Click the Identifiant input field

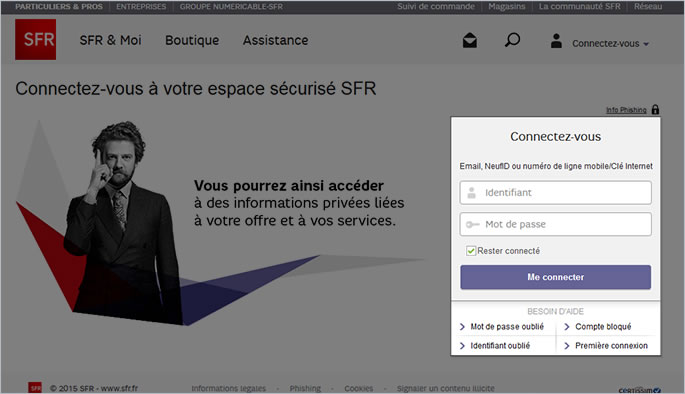tap(556, 193)
